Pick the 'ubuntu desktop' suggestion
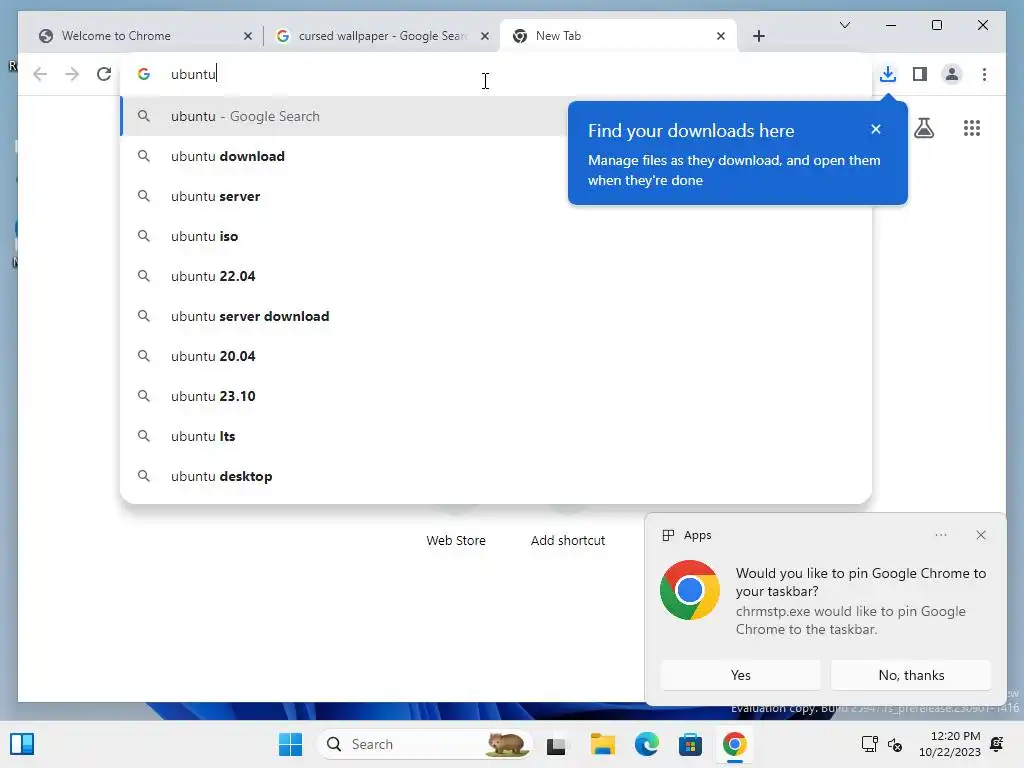1024x768 pixels. (496, 476)
